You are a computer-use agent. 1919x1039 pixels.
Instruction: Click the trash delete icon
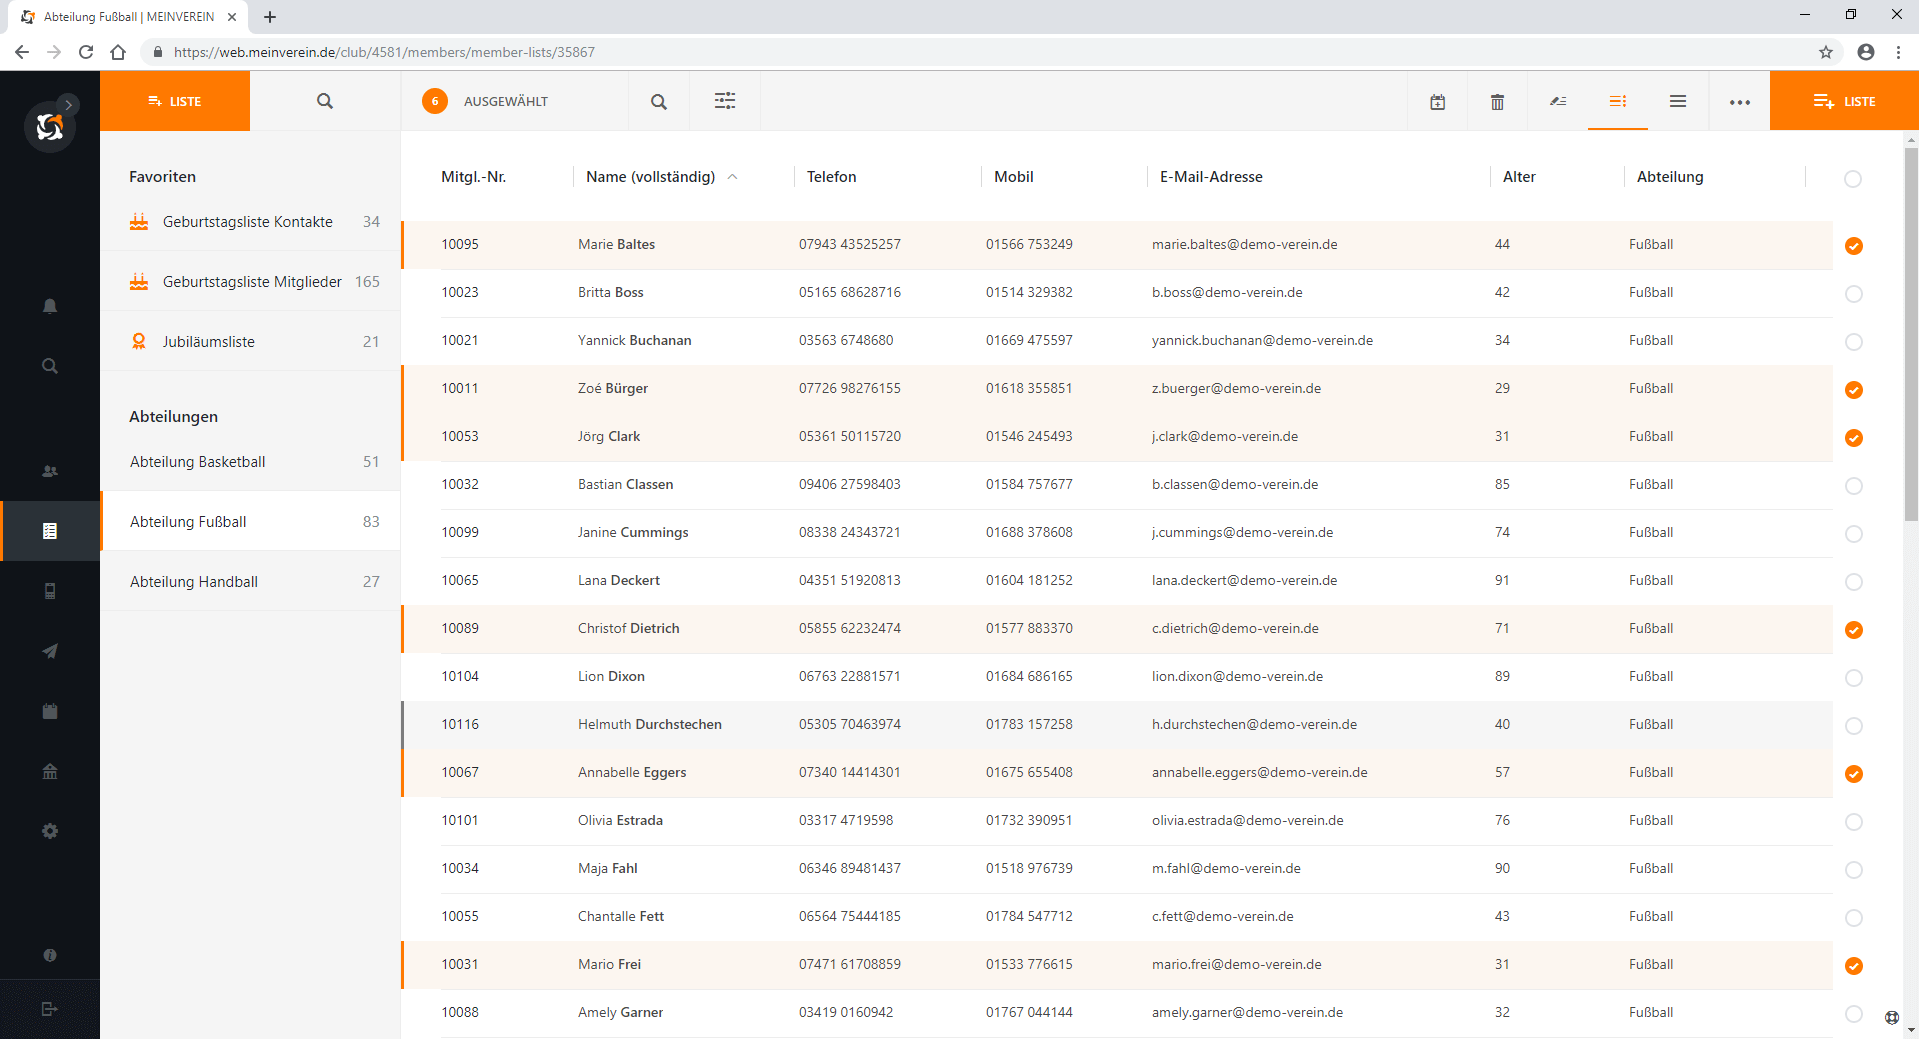pyautogui.click(x=1498, y=101)
